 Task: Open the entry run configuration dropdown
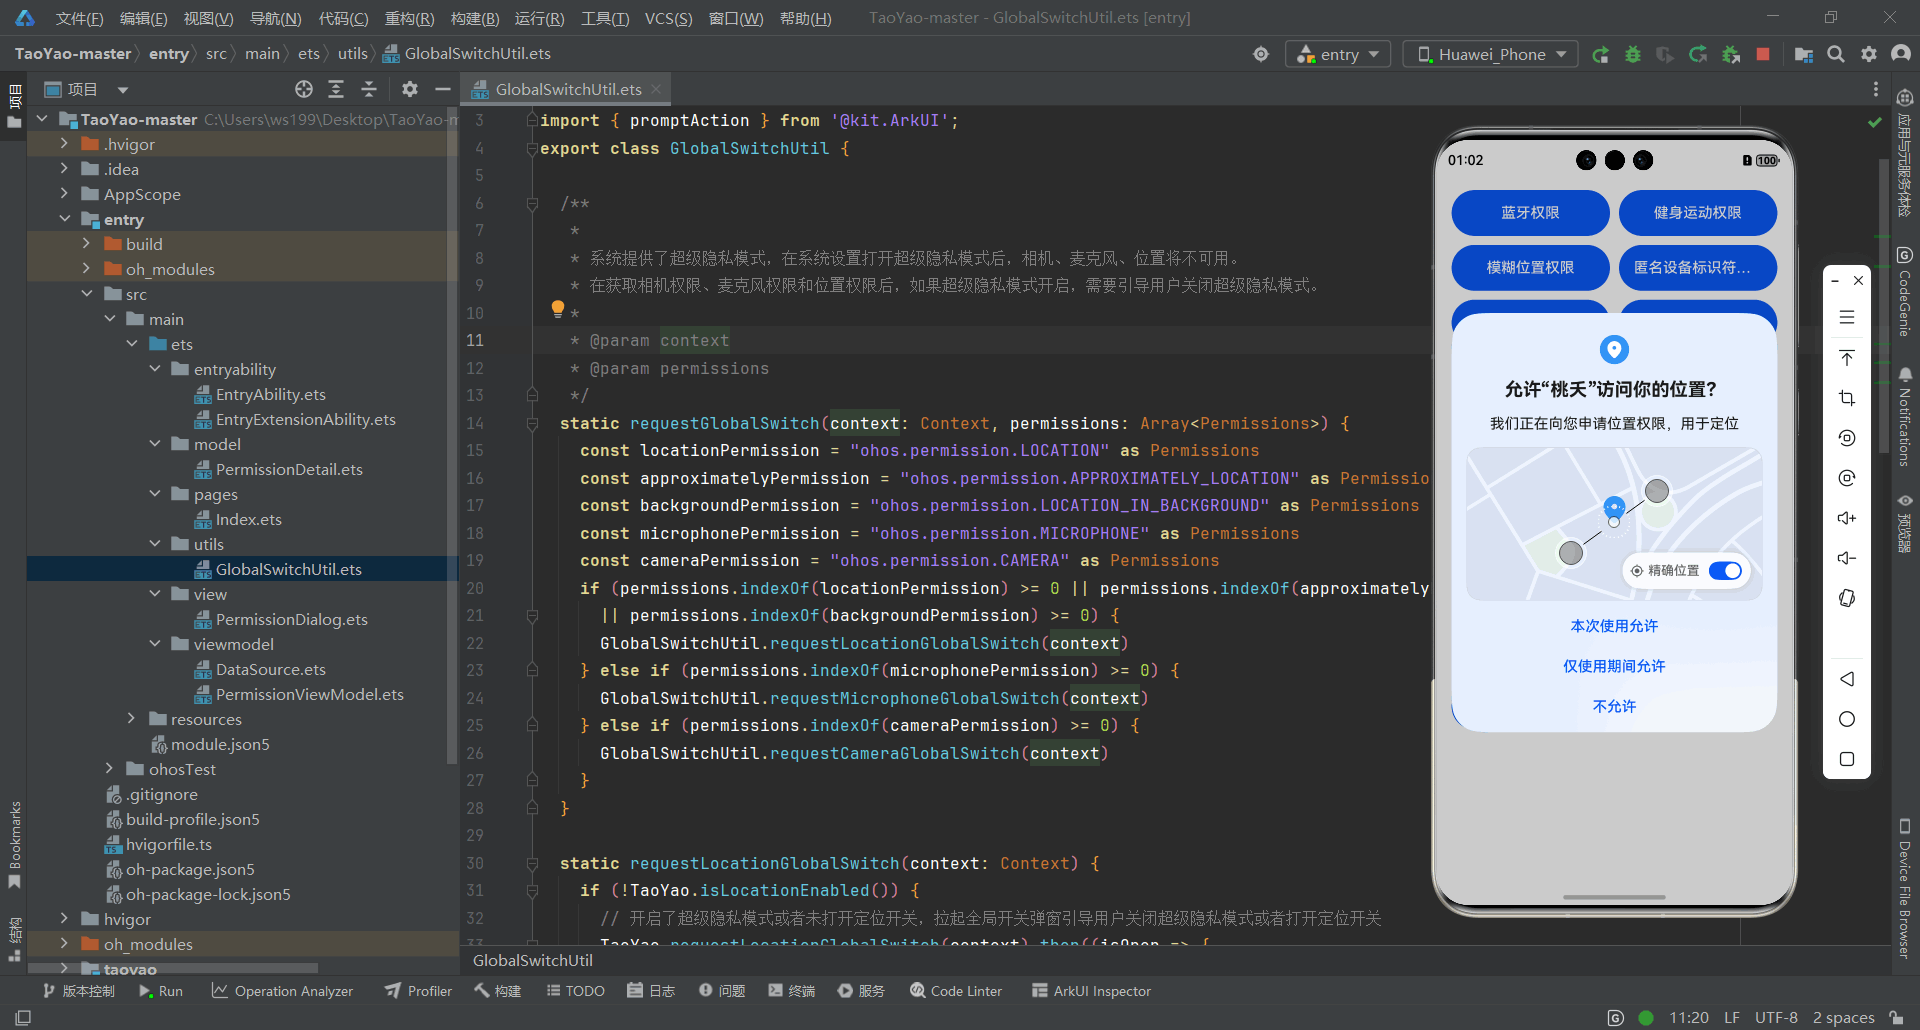coord(1338,54)
